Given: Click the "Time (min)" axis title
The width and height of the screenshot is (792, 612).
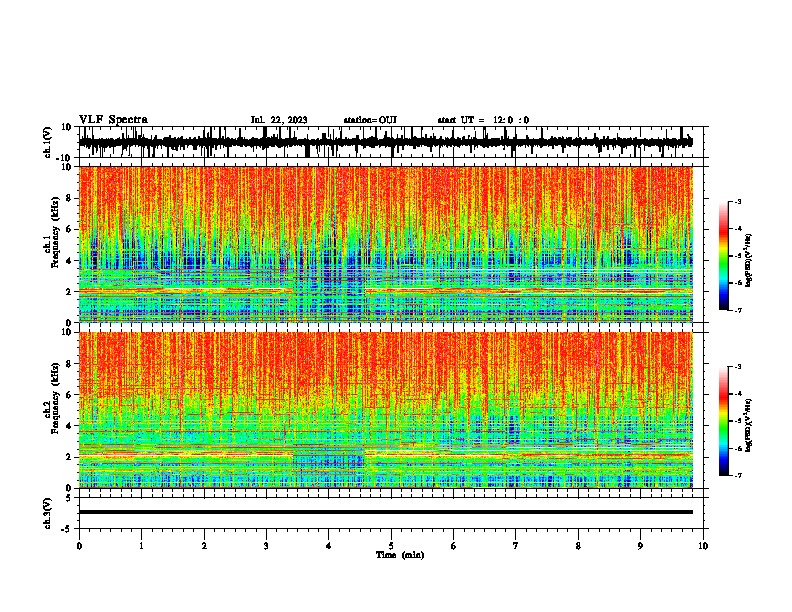Looking at the screenshot, I should pyautogui.click(x=400, y=555).
